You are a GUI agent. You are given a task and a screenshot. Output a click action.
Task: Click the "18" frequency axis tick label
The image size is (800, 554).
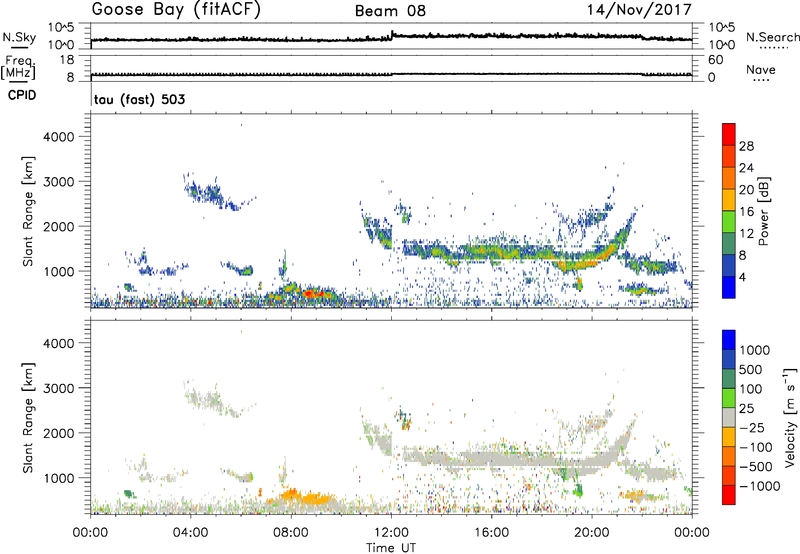tap(67, 60)
